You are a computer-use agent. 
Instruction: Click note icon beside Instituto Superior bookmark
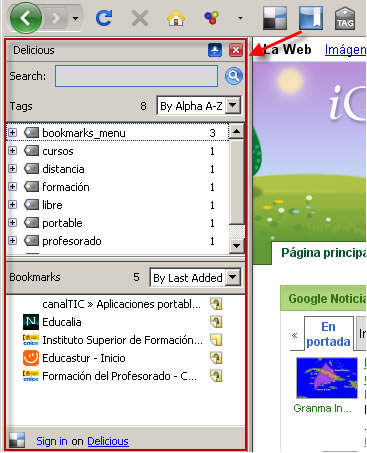tap(216, 340)
